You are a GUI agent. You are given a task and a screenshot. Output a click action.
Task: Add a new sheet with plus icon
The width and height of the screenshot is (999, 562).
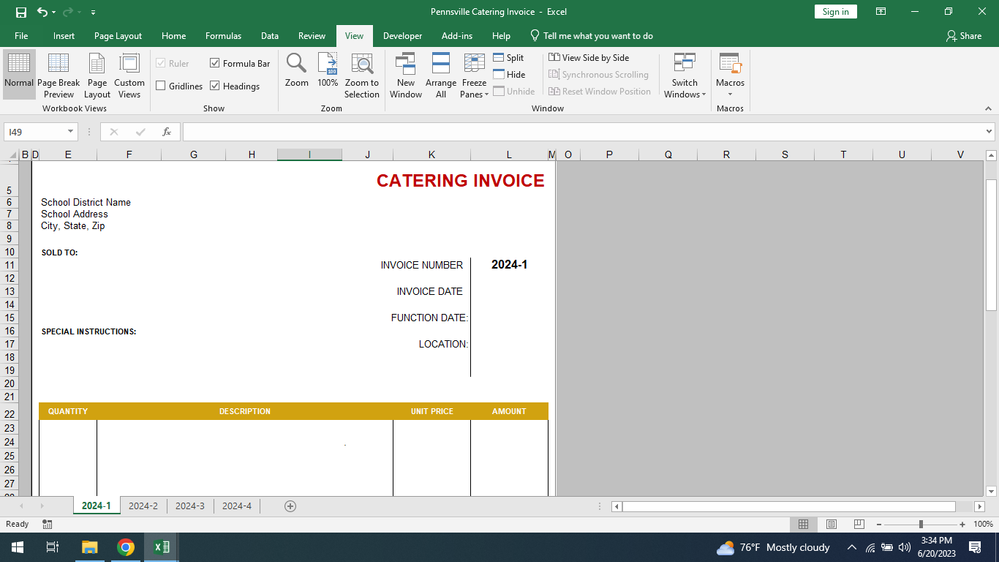(290, 506)
